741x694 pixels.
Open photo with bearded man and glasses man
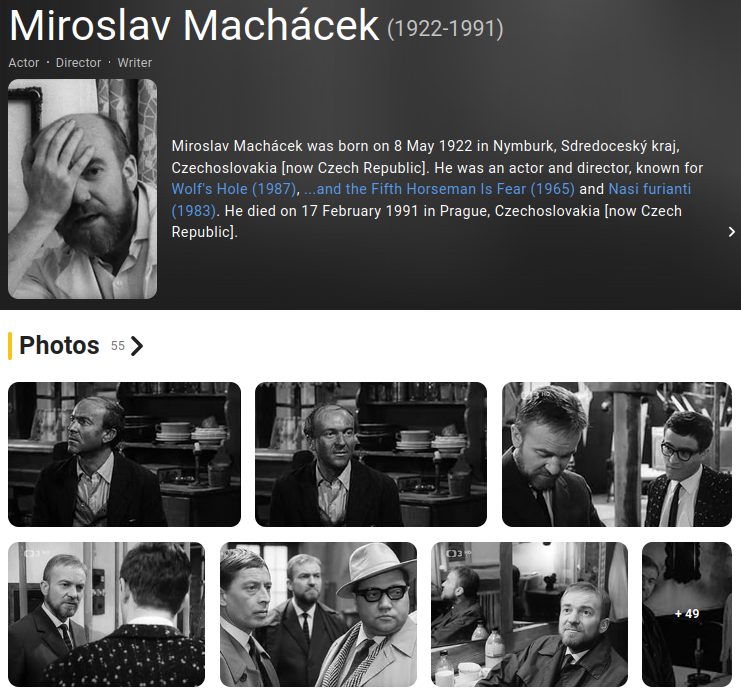(617, 454)
